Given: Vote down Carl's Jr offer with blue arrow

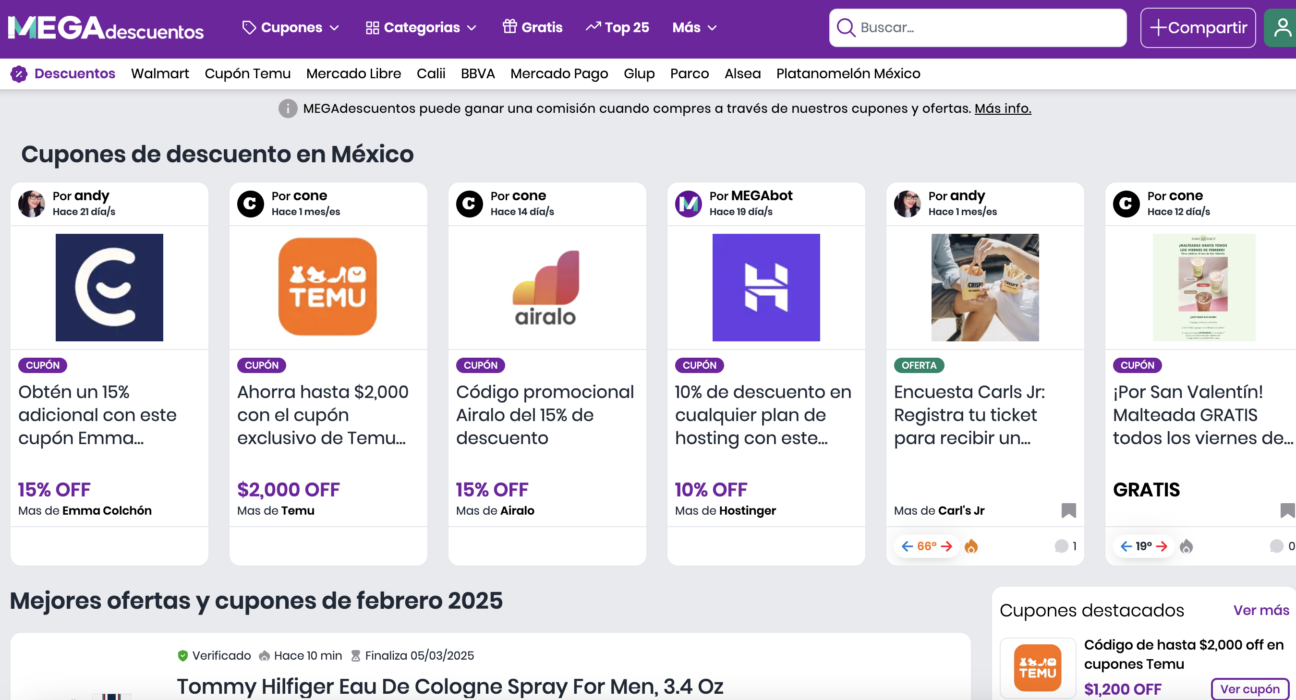Looking at the screenshot, I should click(907, 546).
